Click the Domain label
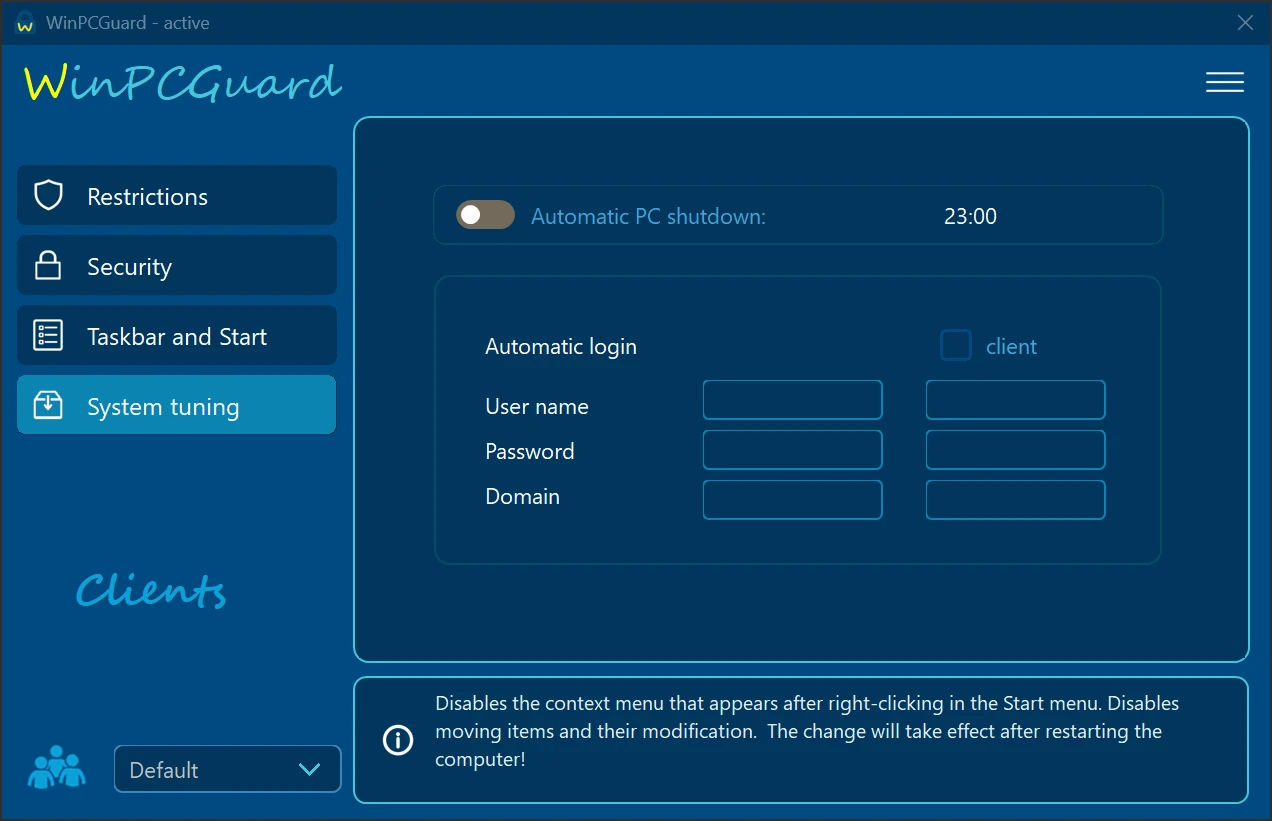The image size is (1272, 821). tap(522, 496)
